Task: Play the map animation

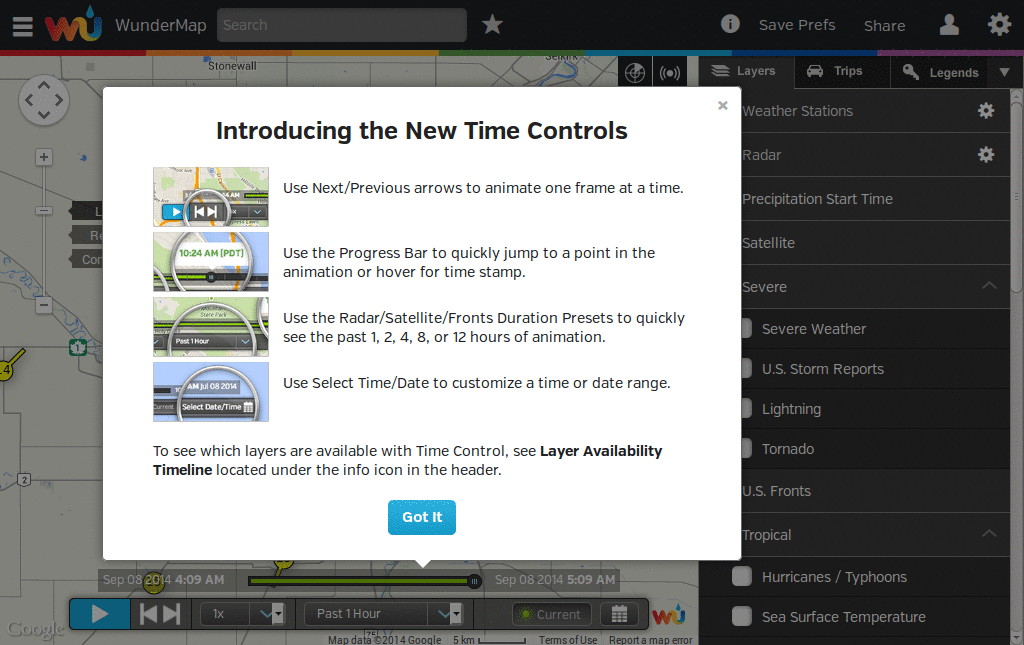Action: pos(100,614)
